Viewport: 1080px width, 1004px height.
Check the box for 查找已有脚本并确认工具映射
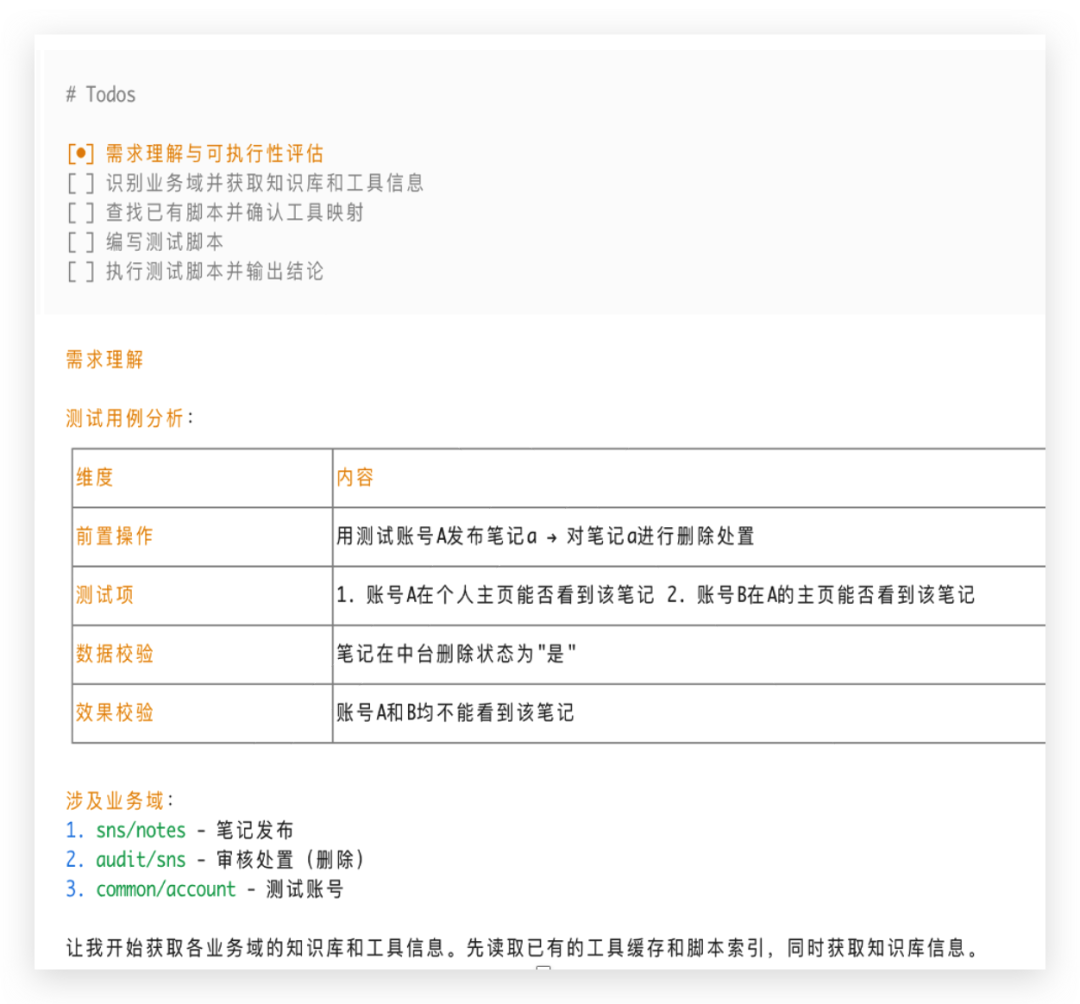[x=81, y=213]
